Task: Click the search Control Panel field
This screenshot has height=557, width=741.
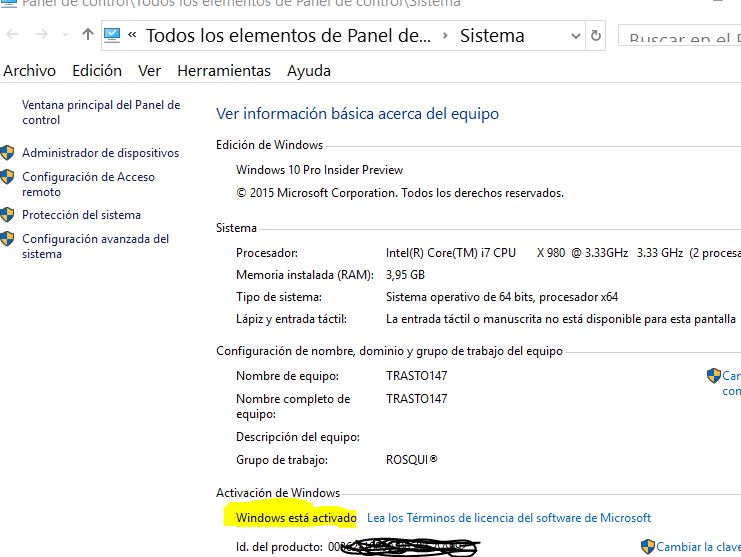Action: coord(680,36)
